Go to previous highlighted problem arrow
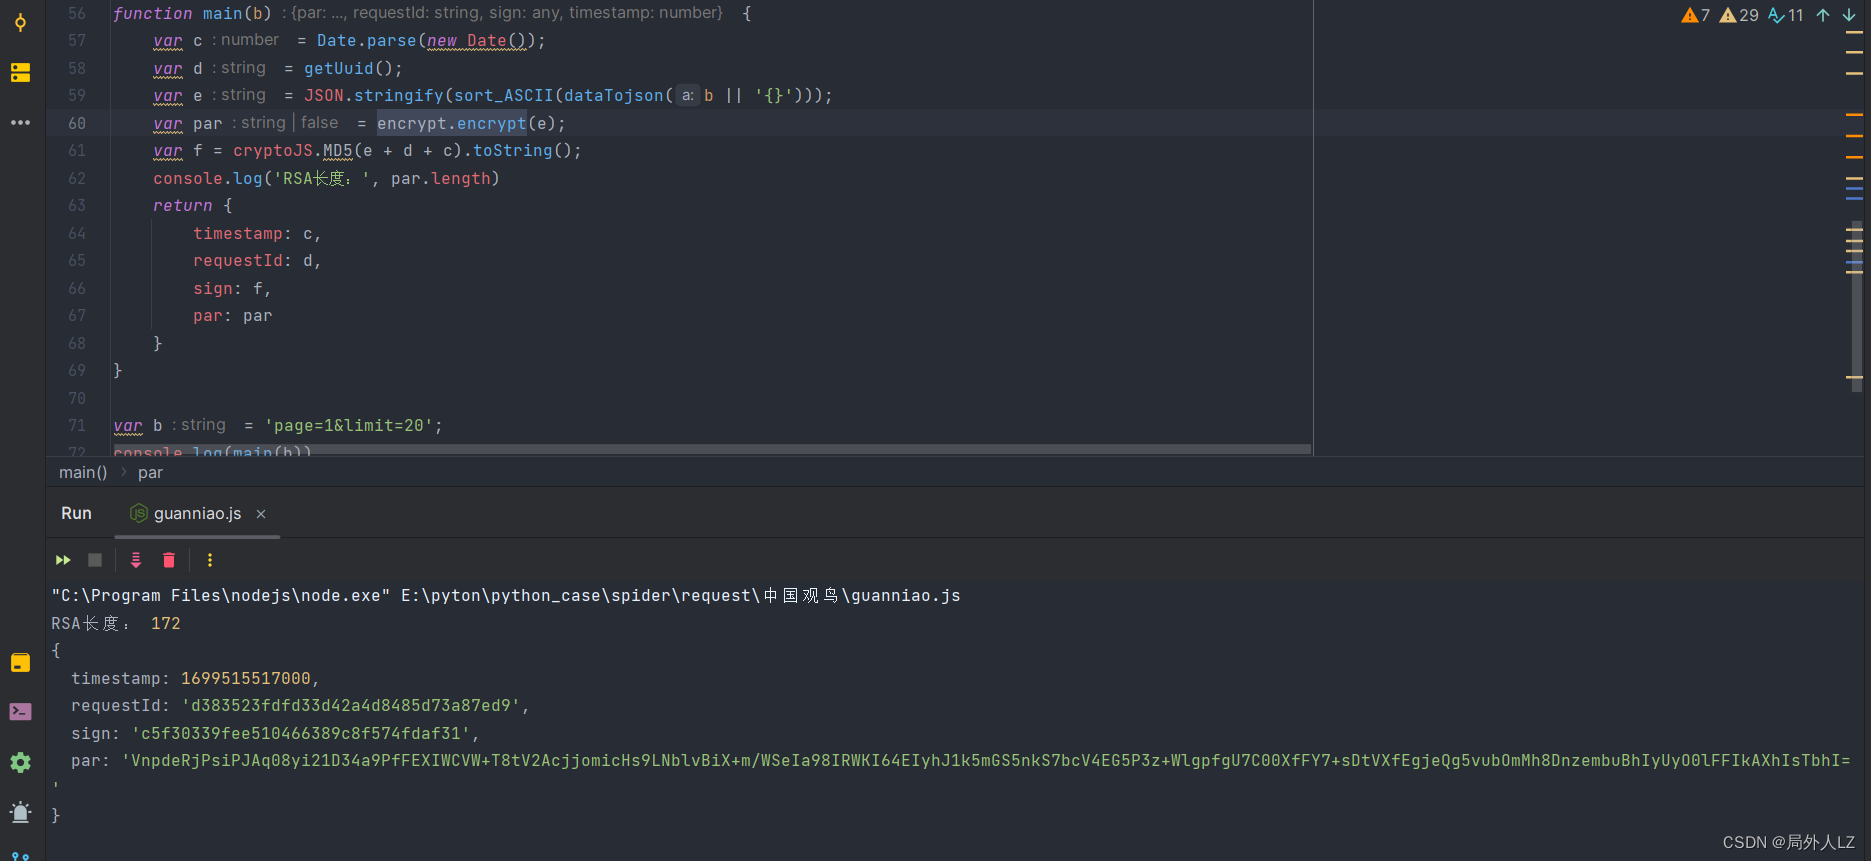1871x861 pixels. [x=1823, y=15]
